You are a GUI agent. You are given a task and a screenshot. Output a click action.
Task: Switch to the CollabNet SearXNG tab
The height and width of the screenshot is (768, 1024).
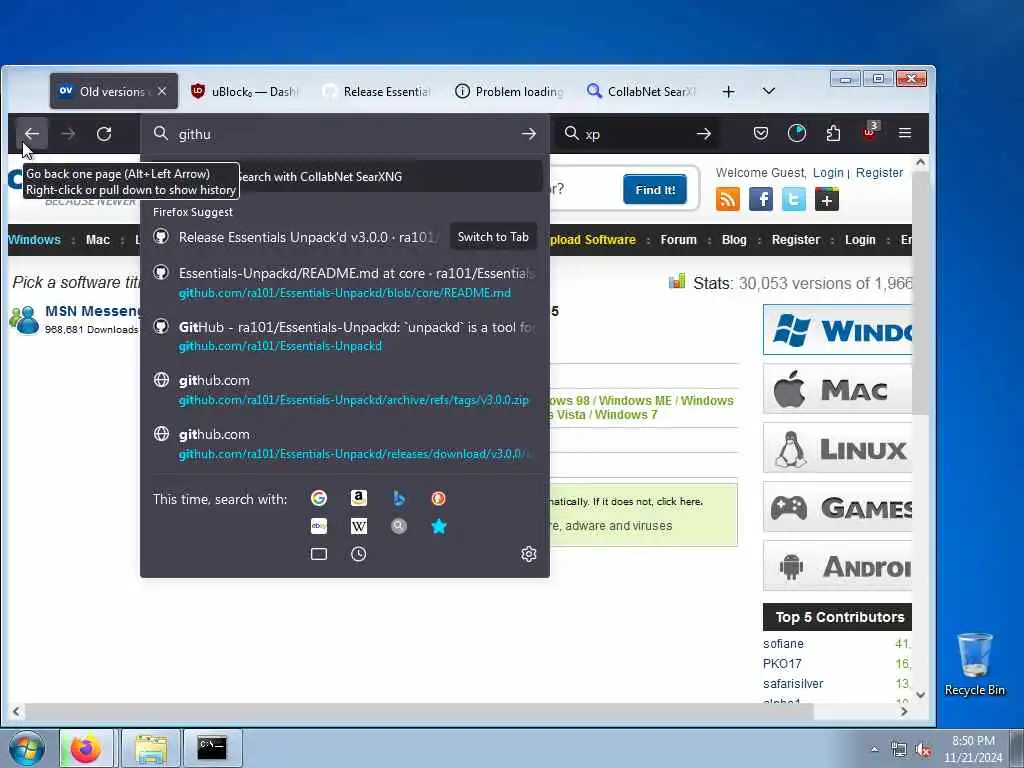pyautogui.click(x=642, y=91)
